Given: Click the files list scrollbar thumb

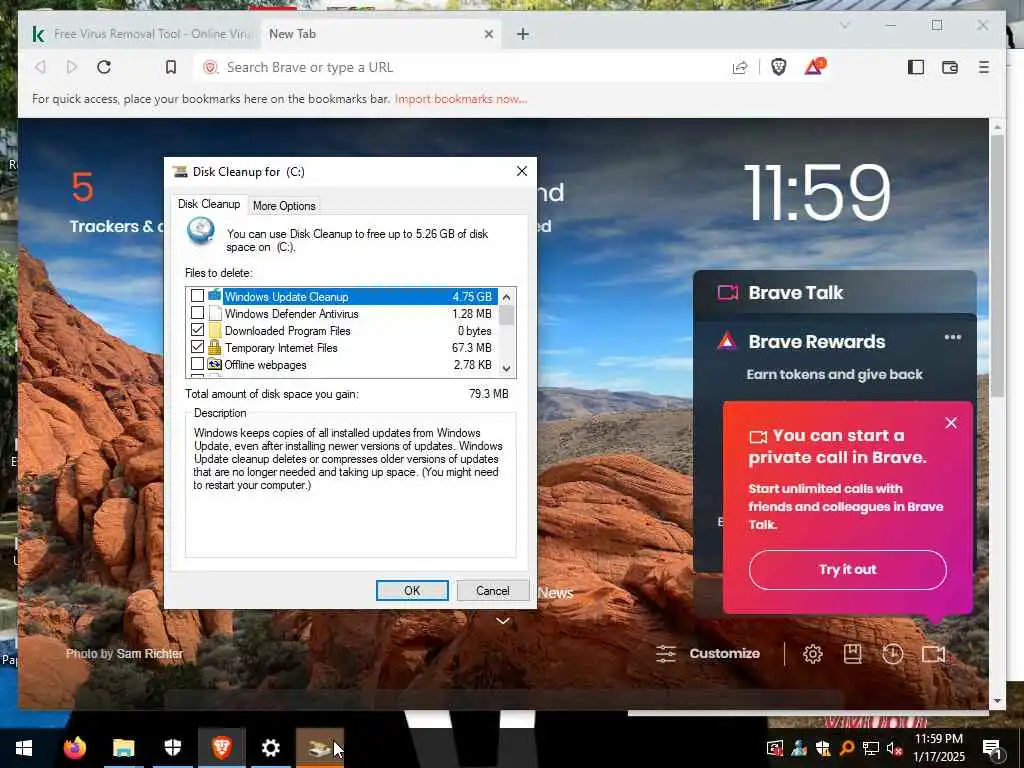Looking at the screenshot, I should pos(506,315).
